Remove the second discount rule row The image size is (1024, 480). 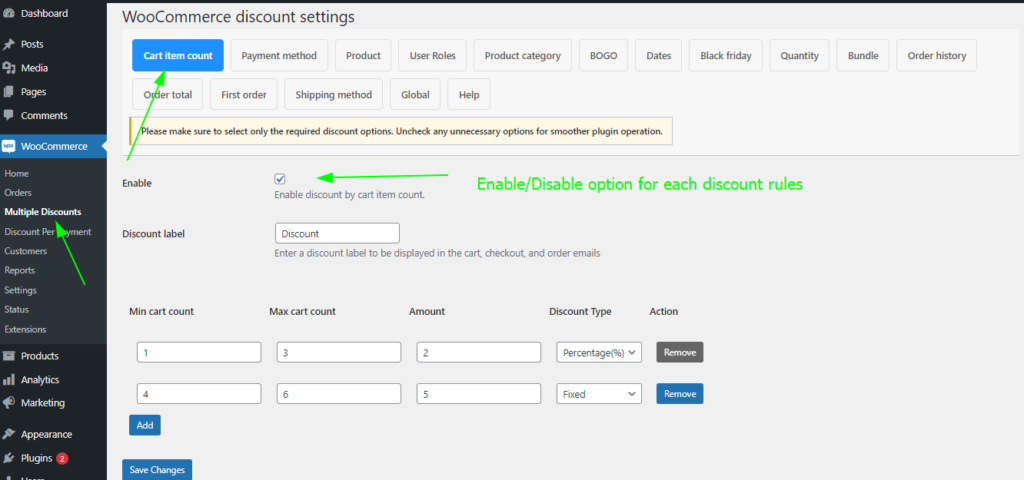pyautogui.click(x=679, y=394)
